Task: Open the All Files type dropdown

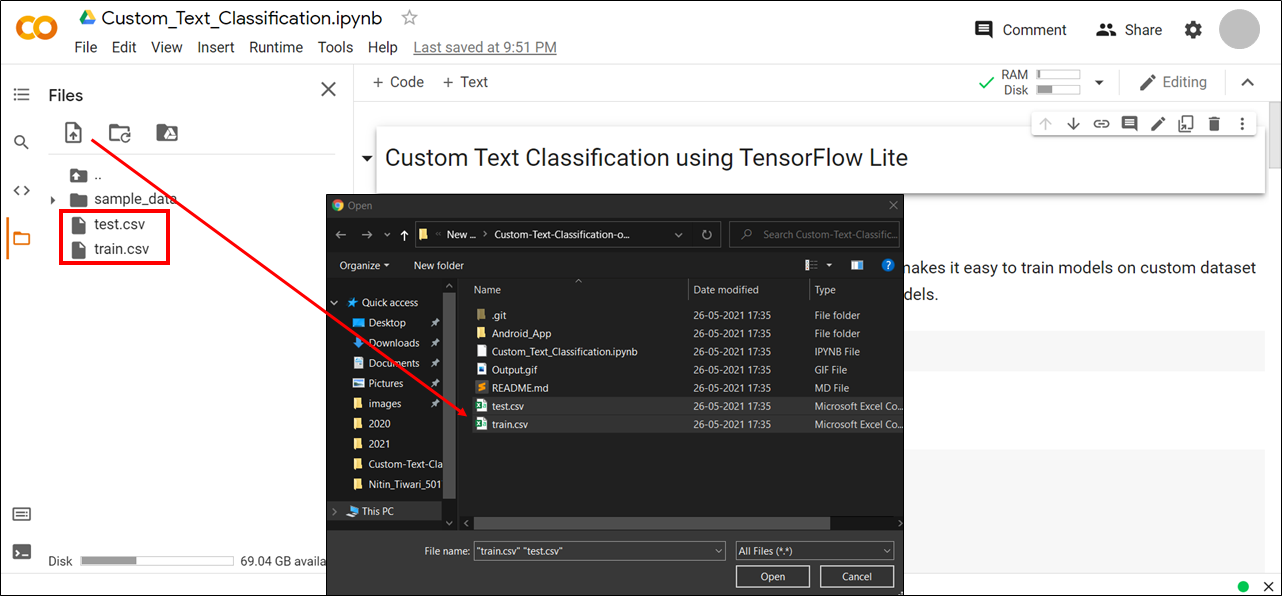Action: [814, 551]
